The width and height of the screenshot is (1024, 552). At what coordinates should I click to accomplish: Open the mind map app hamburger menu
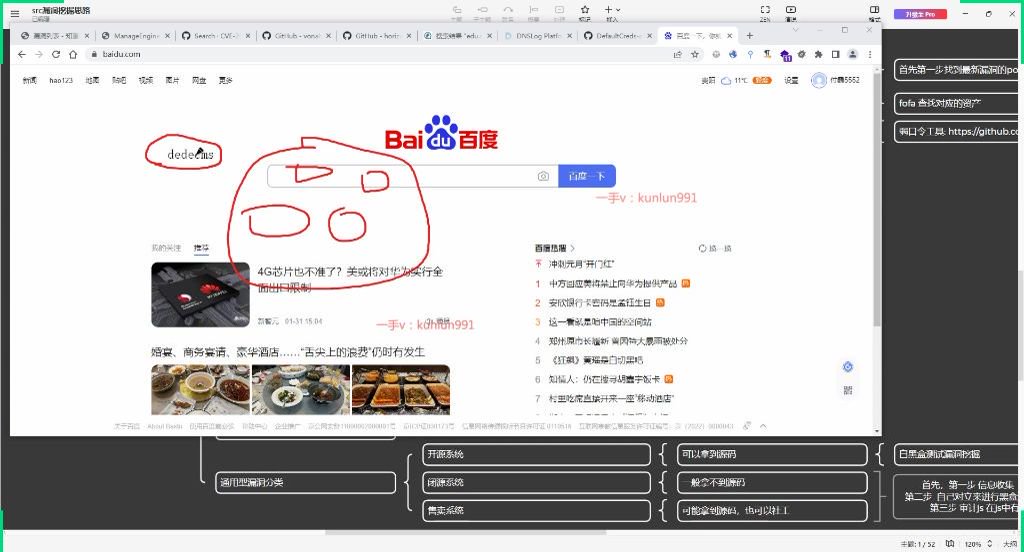[15, 13]
